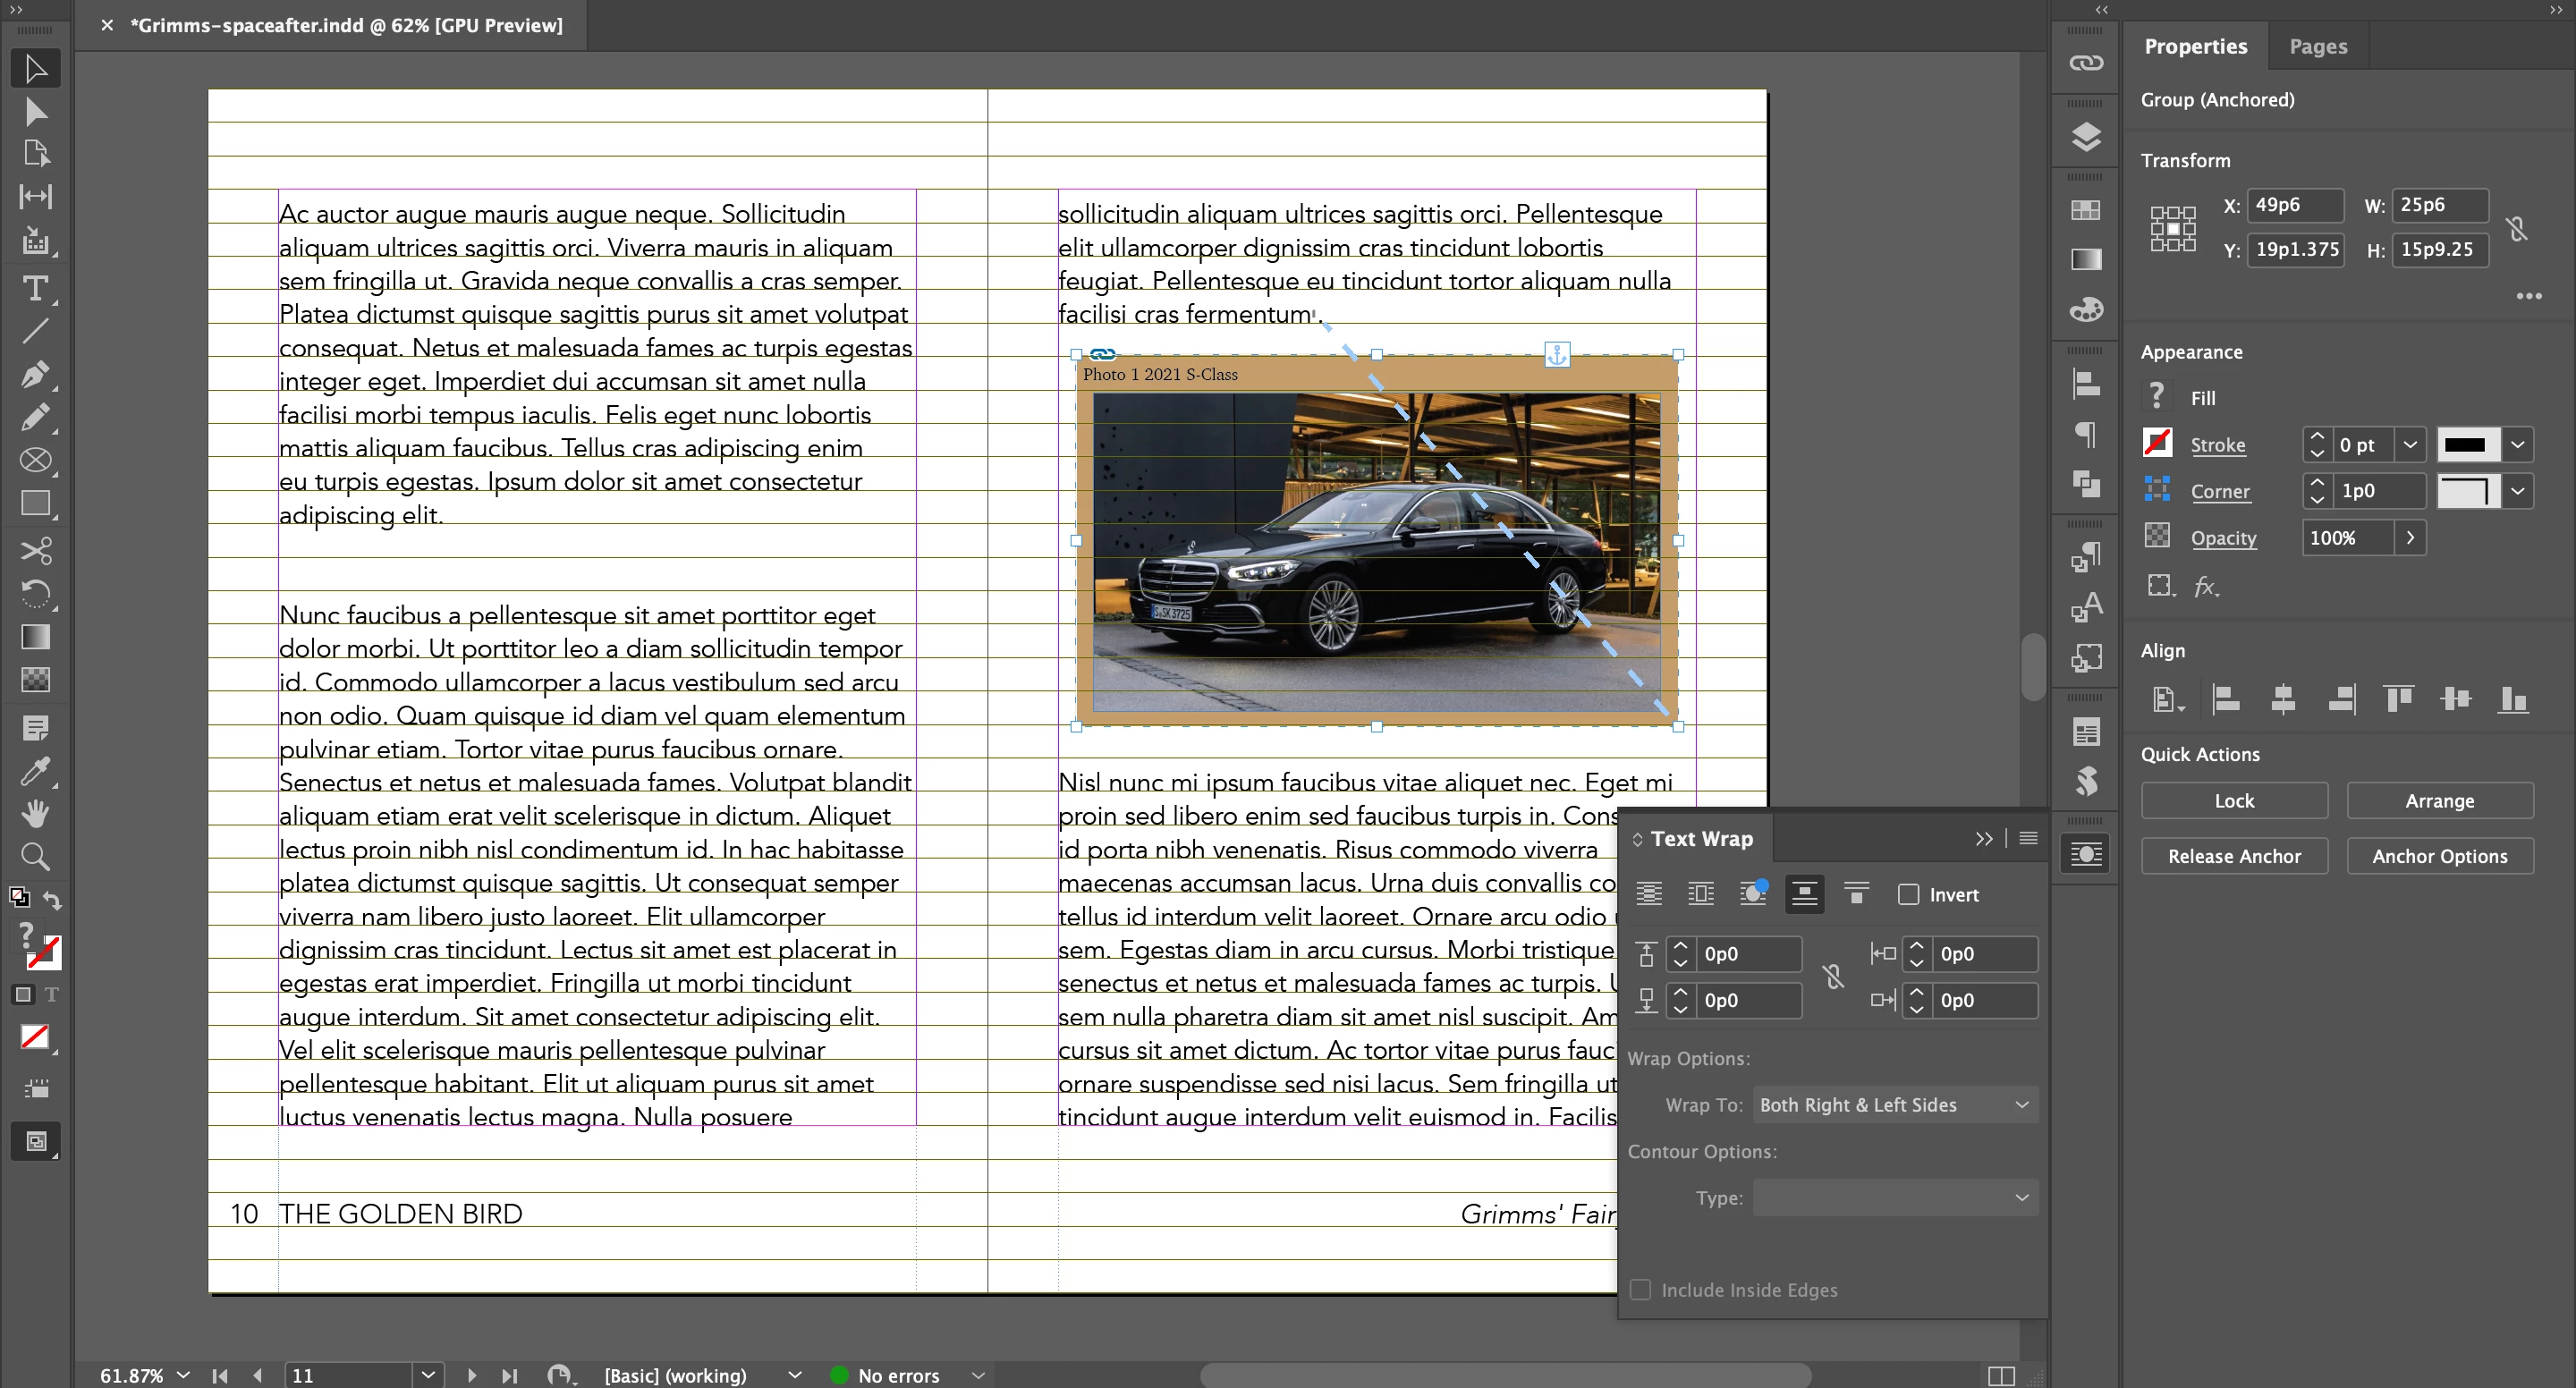Click the black stroke color swatch
Image resolution: width=2576 pixels, height=1388 pixels.
point(2466,445)
